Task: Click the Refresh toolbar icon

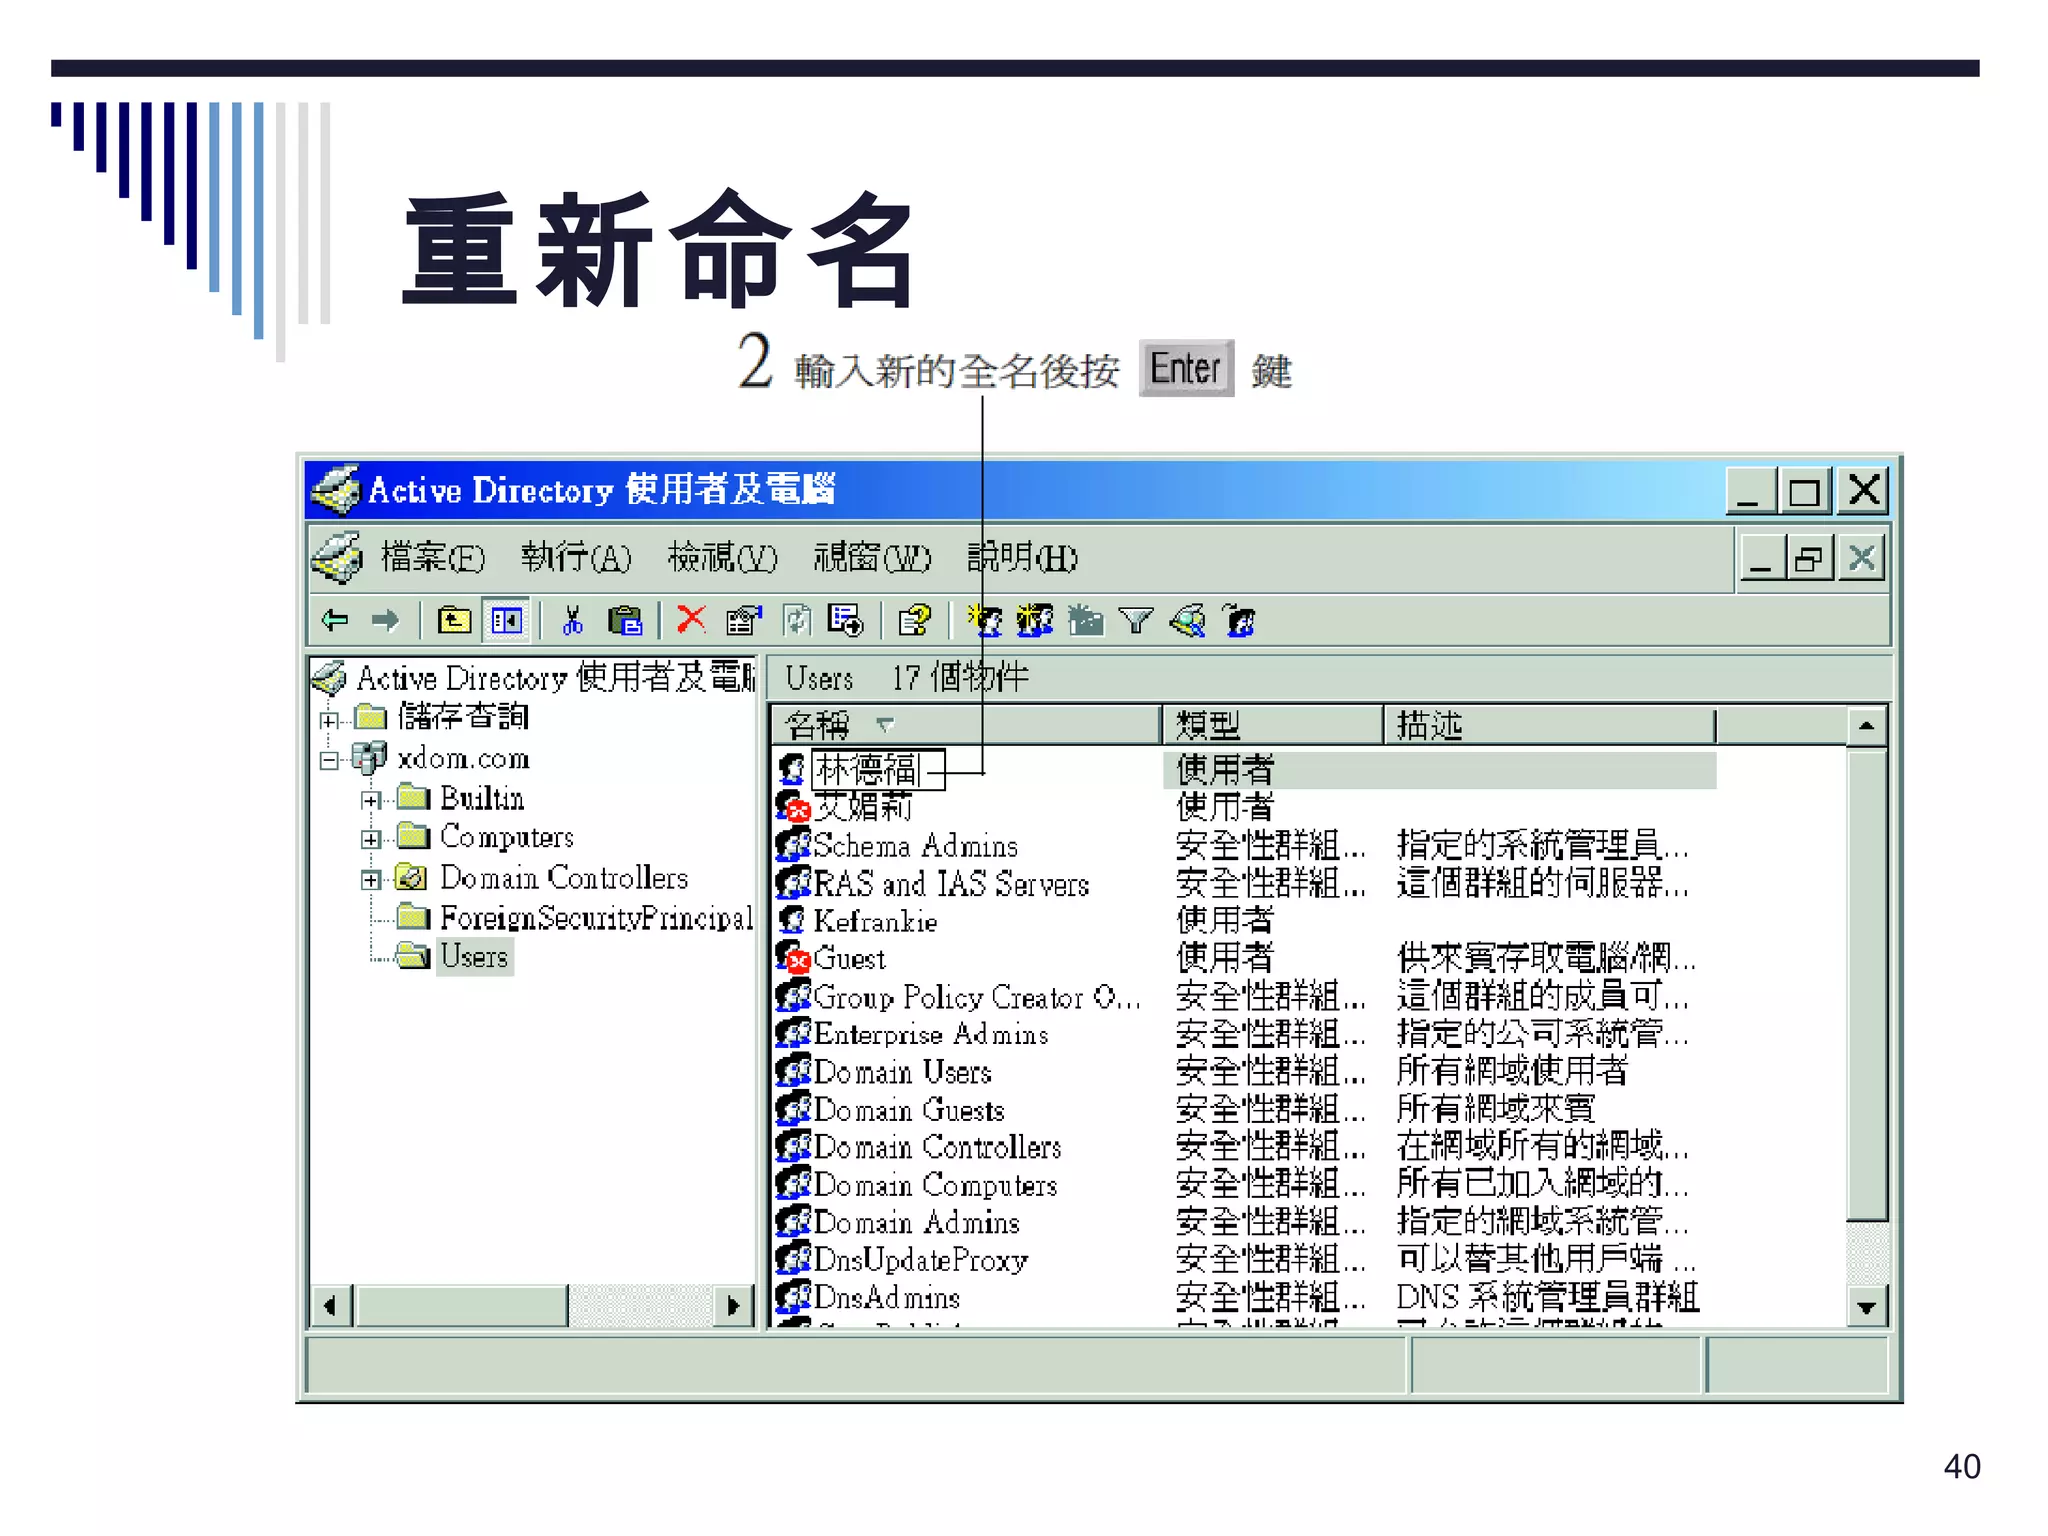Action: (796, 621)
